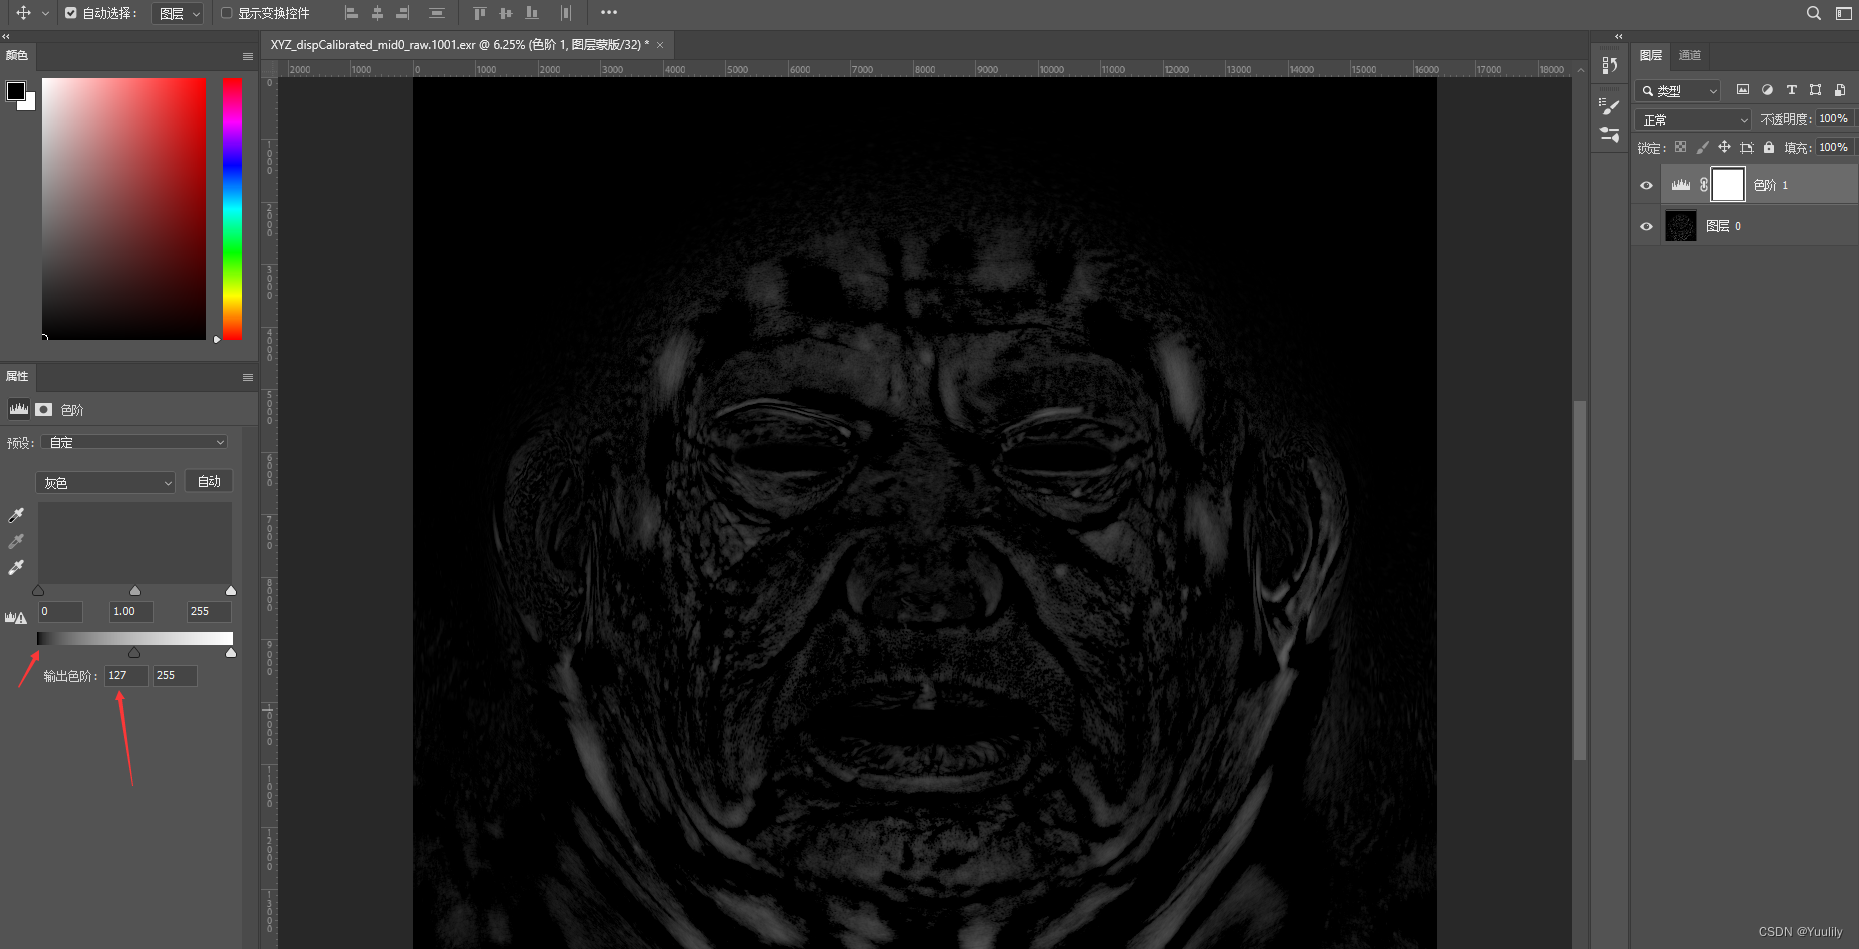Open the 正常 blend mode dropdown
1859x949 pixels.
pos(1694,119)
